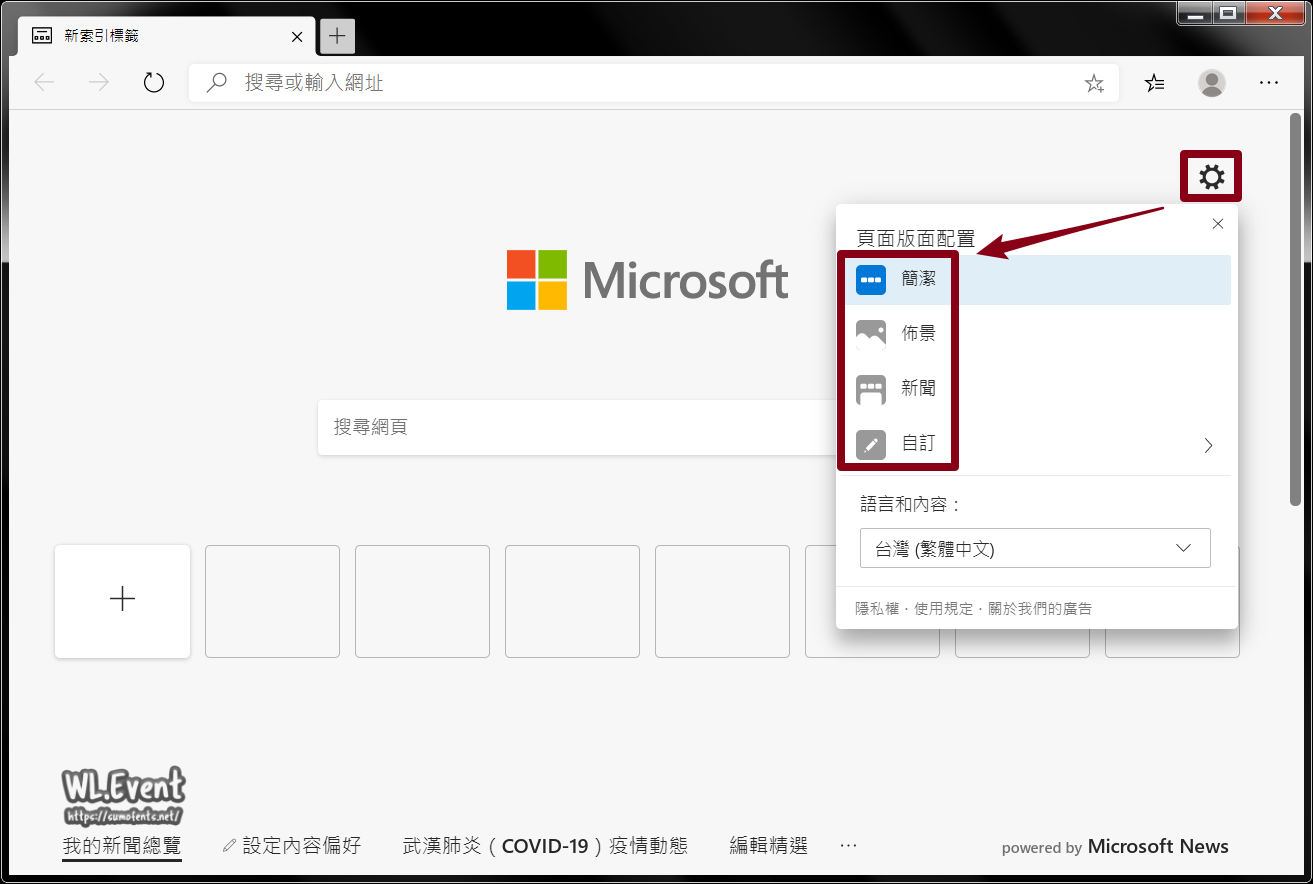
Task: Click the Microsoft logo
Action: [x=647, y=280]
